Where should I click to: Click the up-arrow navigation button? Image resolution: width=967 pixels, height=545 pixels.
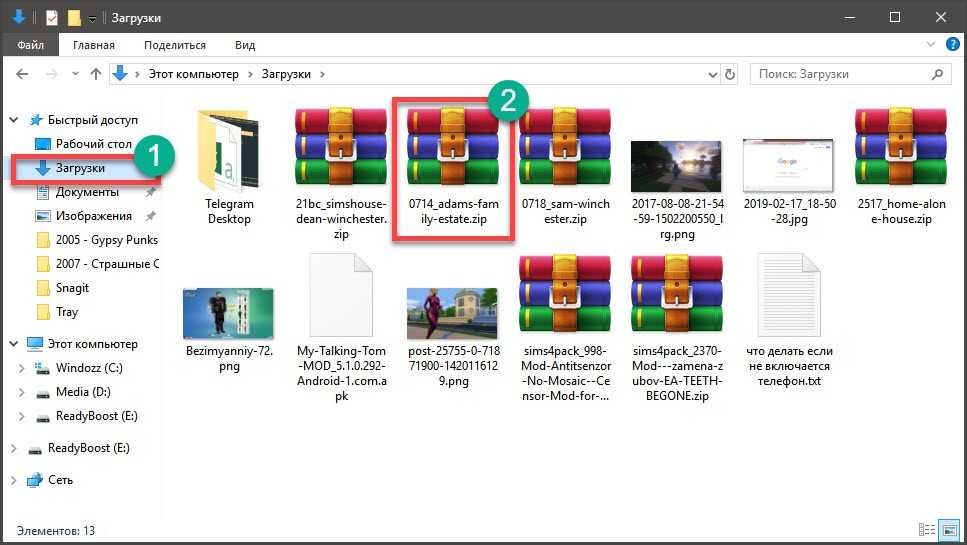coord(96,74)
